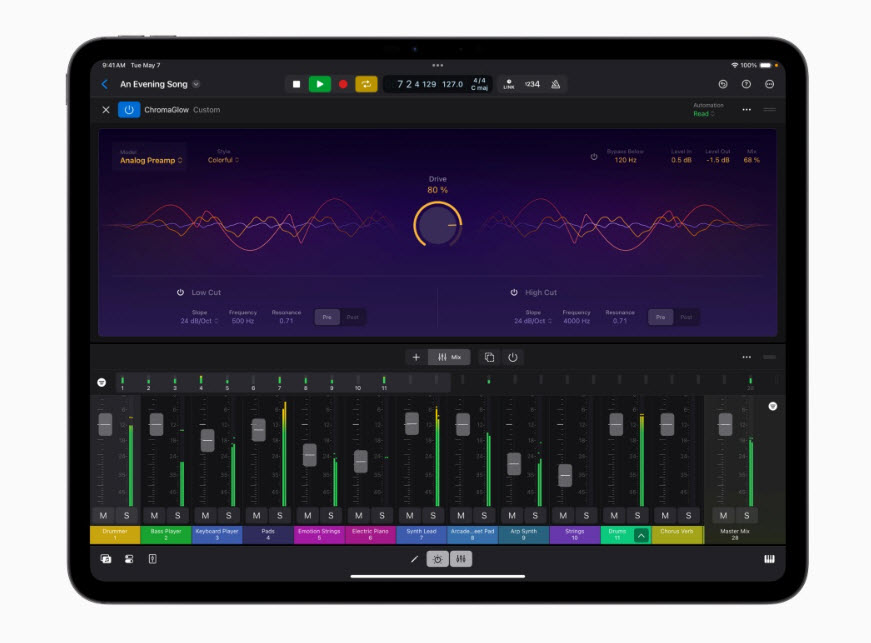Select Pre for the Low Cut filter
Viewport: 871px width, 643px height.
click(x=327, y=317)
